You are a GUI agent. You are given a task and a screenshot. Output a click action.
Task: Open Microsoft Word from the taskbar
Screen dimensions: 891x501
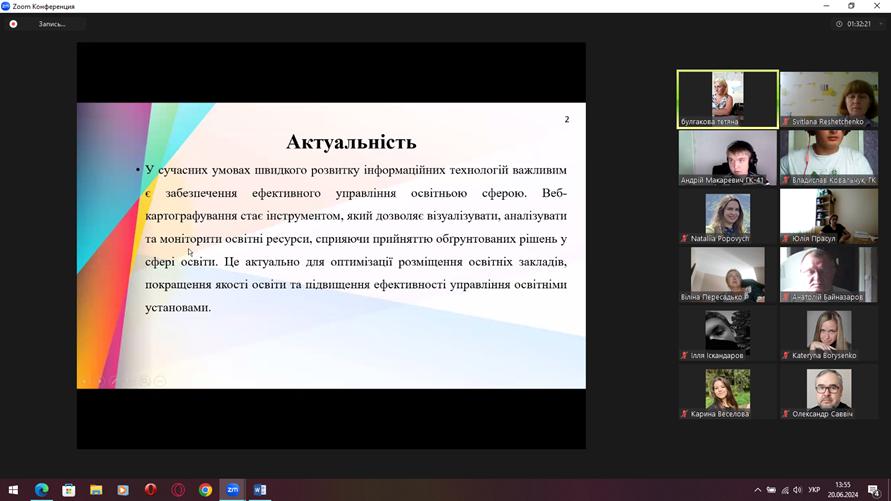(x=260, y=490)
